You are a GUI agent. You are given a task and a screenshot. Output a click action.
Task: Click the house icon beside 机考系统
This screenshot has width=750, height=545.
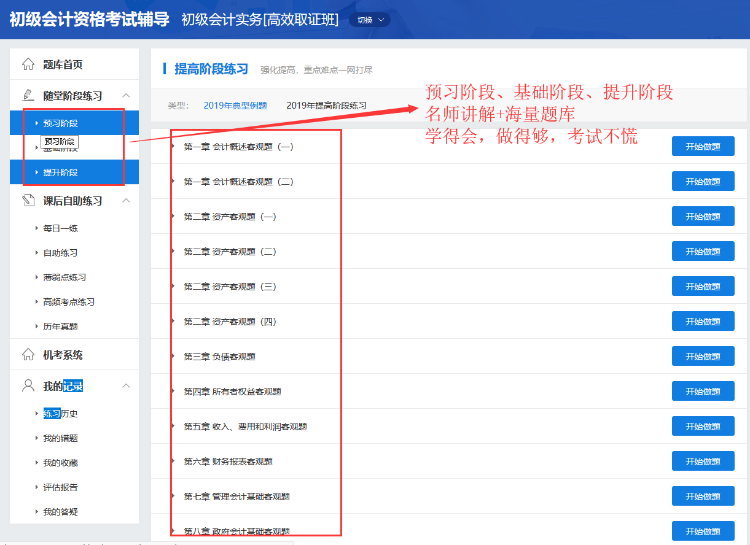[28, 355]
